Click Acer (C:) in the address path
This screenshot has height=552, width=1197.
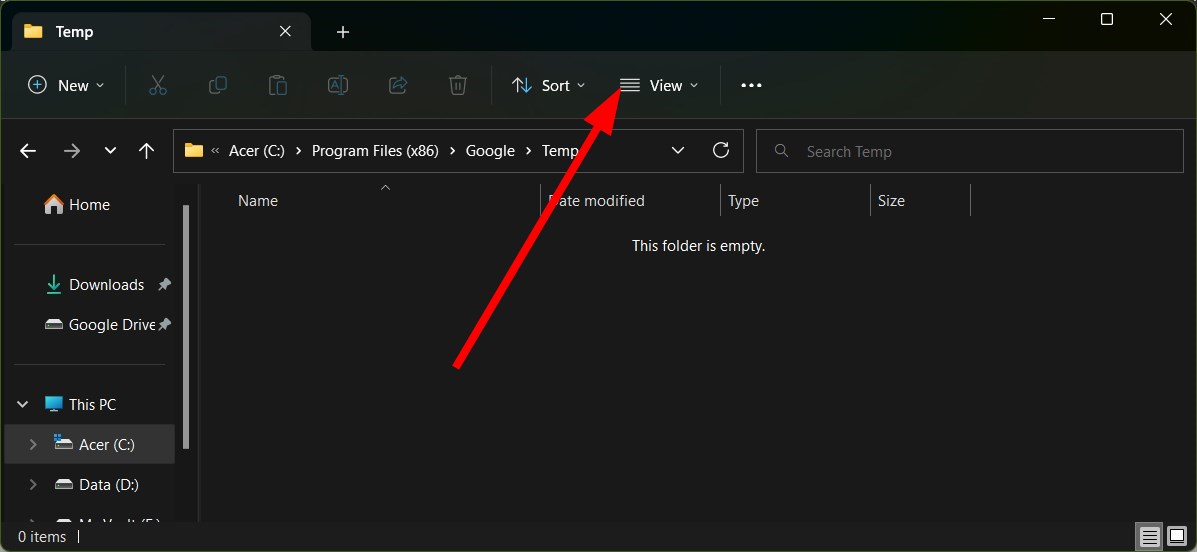click(256, 151)
